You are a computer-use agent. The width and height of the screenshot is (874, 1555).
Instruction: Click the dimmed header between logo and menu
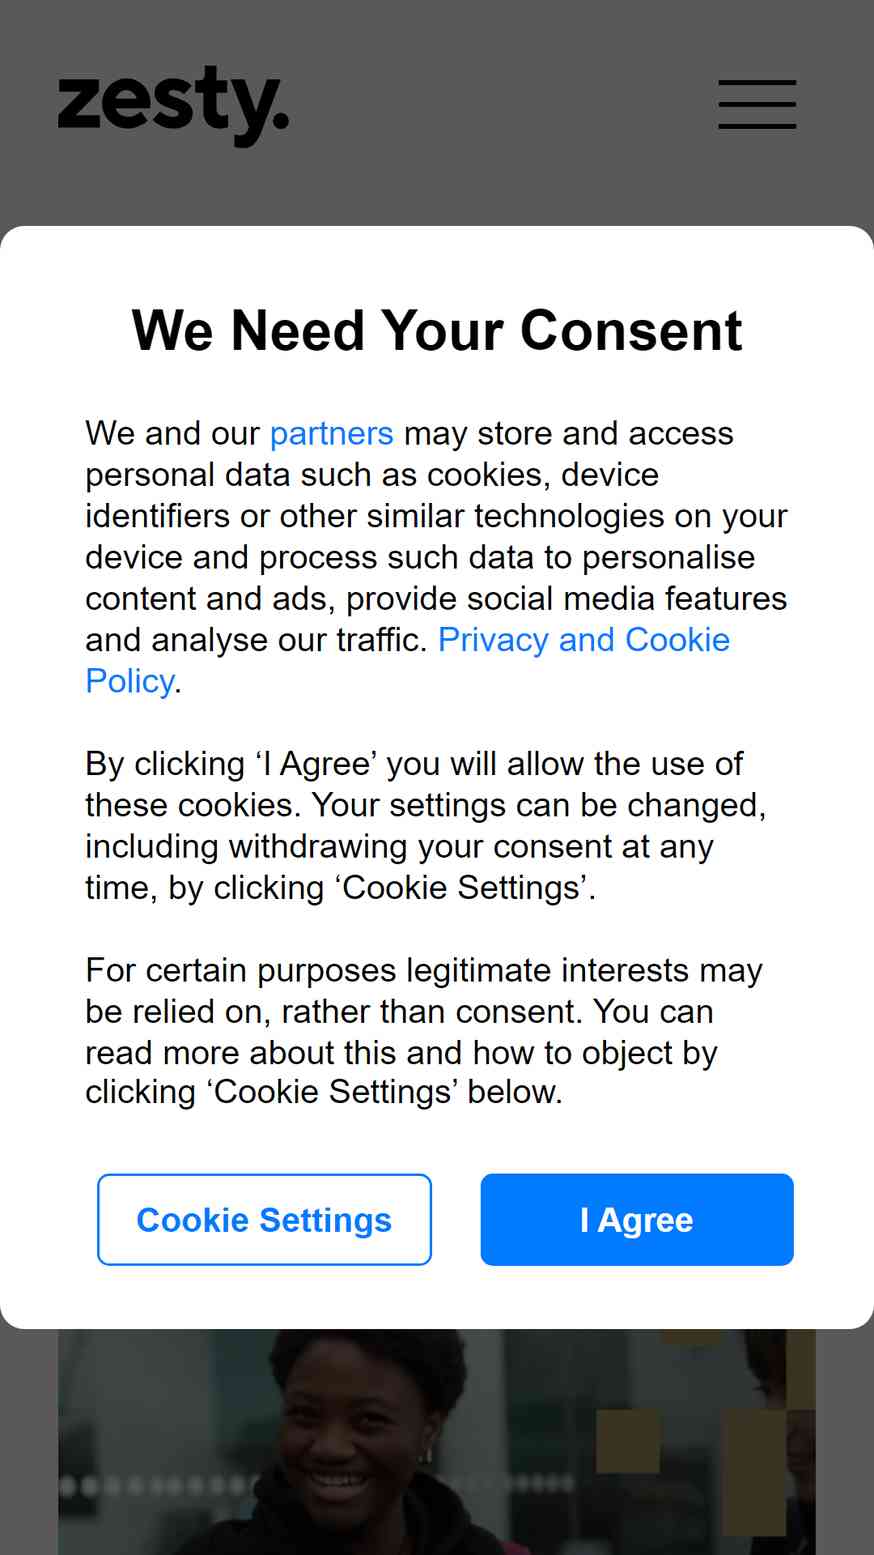click(x=503, y=105)
